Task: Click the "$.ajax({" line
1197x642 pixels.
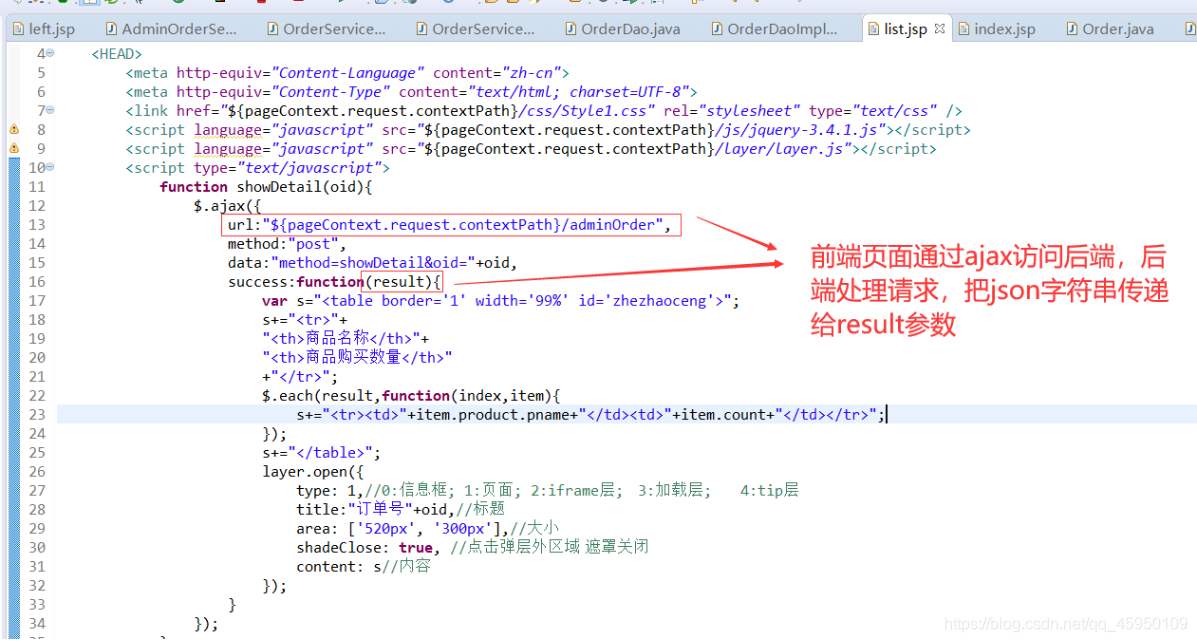Action: pyautogui.click(x=227, y=206)
